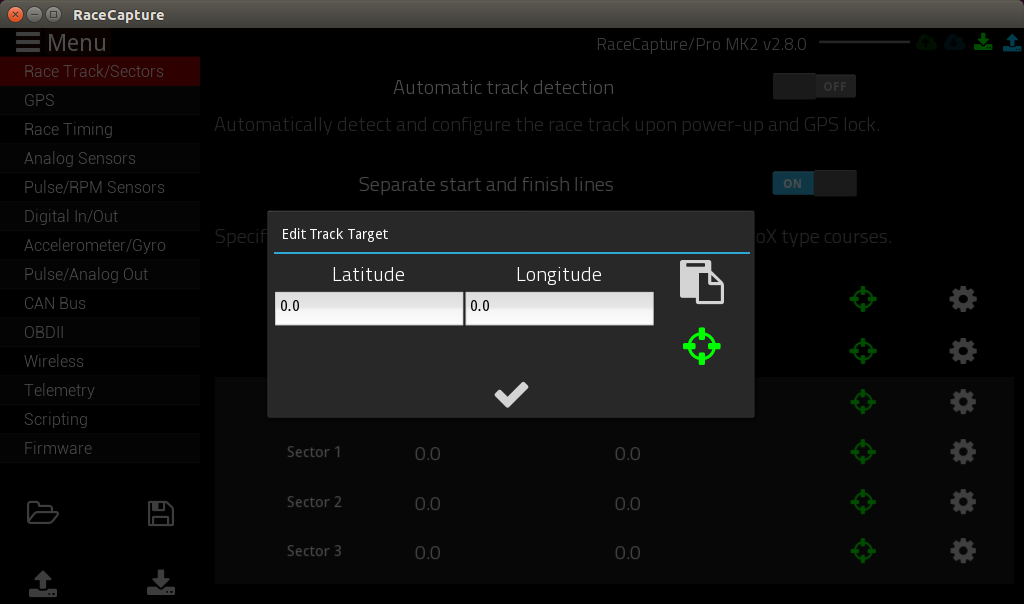This screenshot has width=1024, height=604.
Task: Set Sector 2 target with crosshair icon
Action: (x=863, y=502)
